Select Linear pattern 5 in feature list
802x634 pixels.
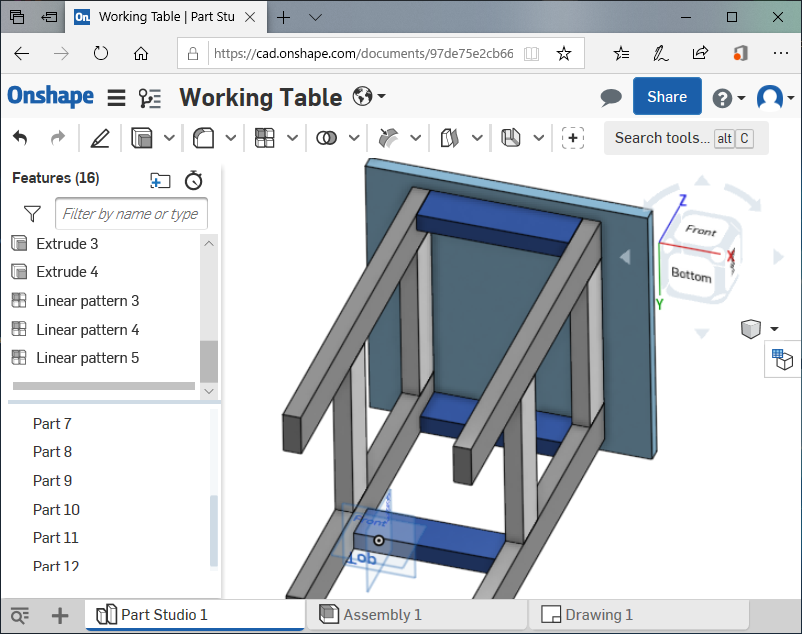pyautogui.click(x=87, y=358)
